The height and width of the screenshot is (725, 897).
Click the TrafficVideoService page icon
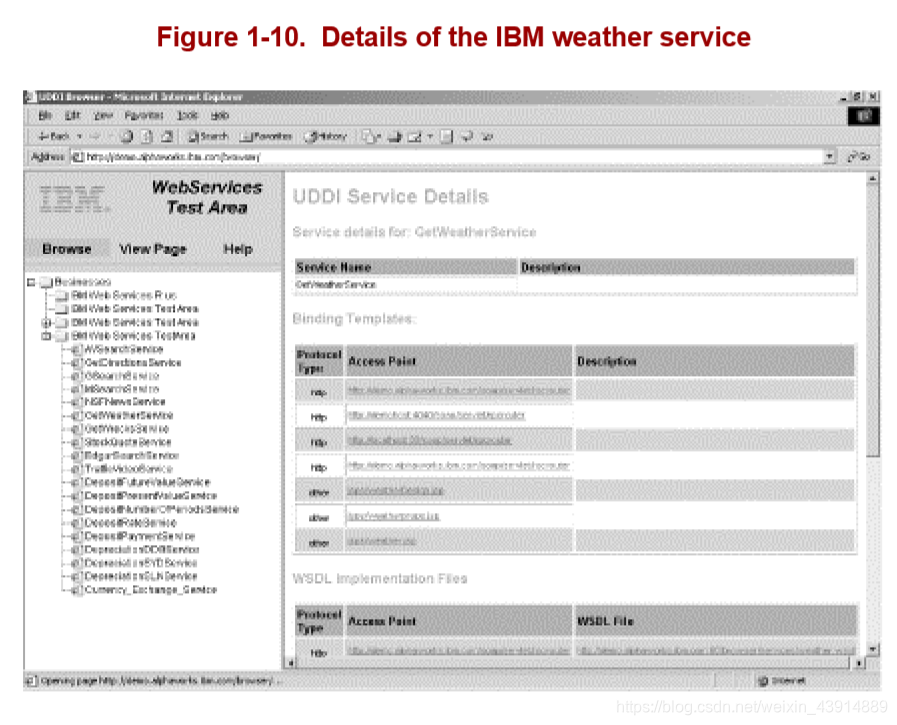(76, 469)
